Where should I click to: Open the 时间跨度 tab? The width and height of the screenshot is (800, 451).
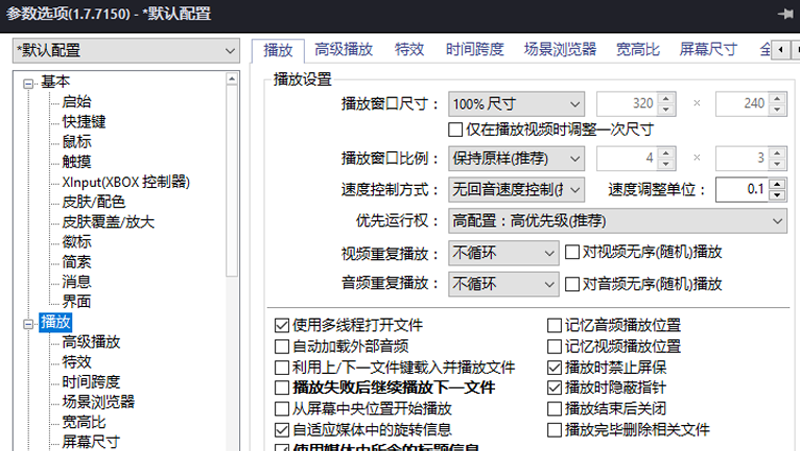(x=474, y=49)
